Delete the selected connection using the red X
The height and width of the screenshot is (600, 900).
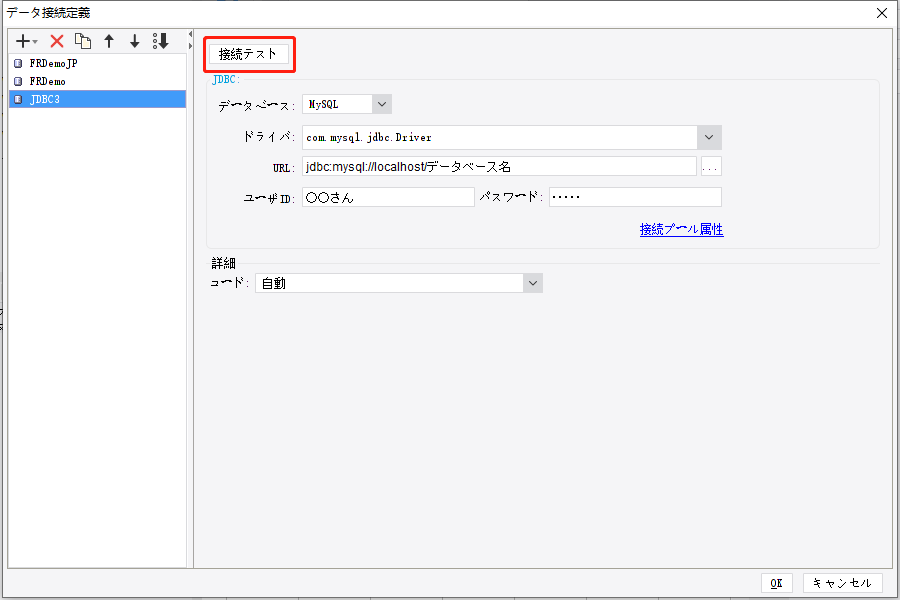(57, 41)
